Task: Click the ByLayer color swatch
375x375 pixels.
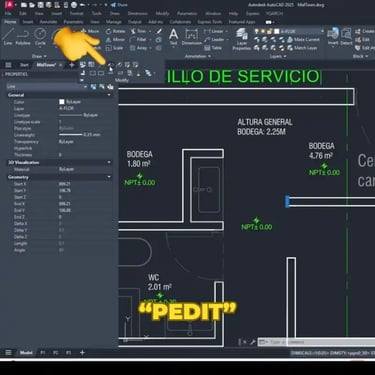Action: point(62,102)
